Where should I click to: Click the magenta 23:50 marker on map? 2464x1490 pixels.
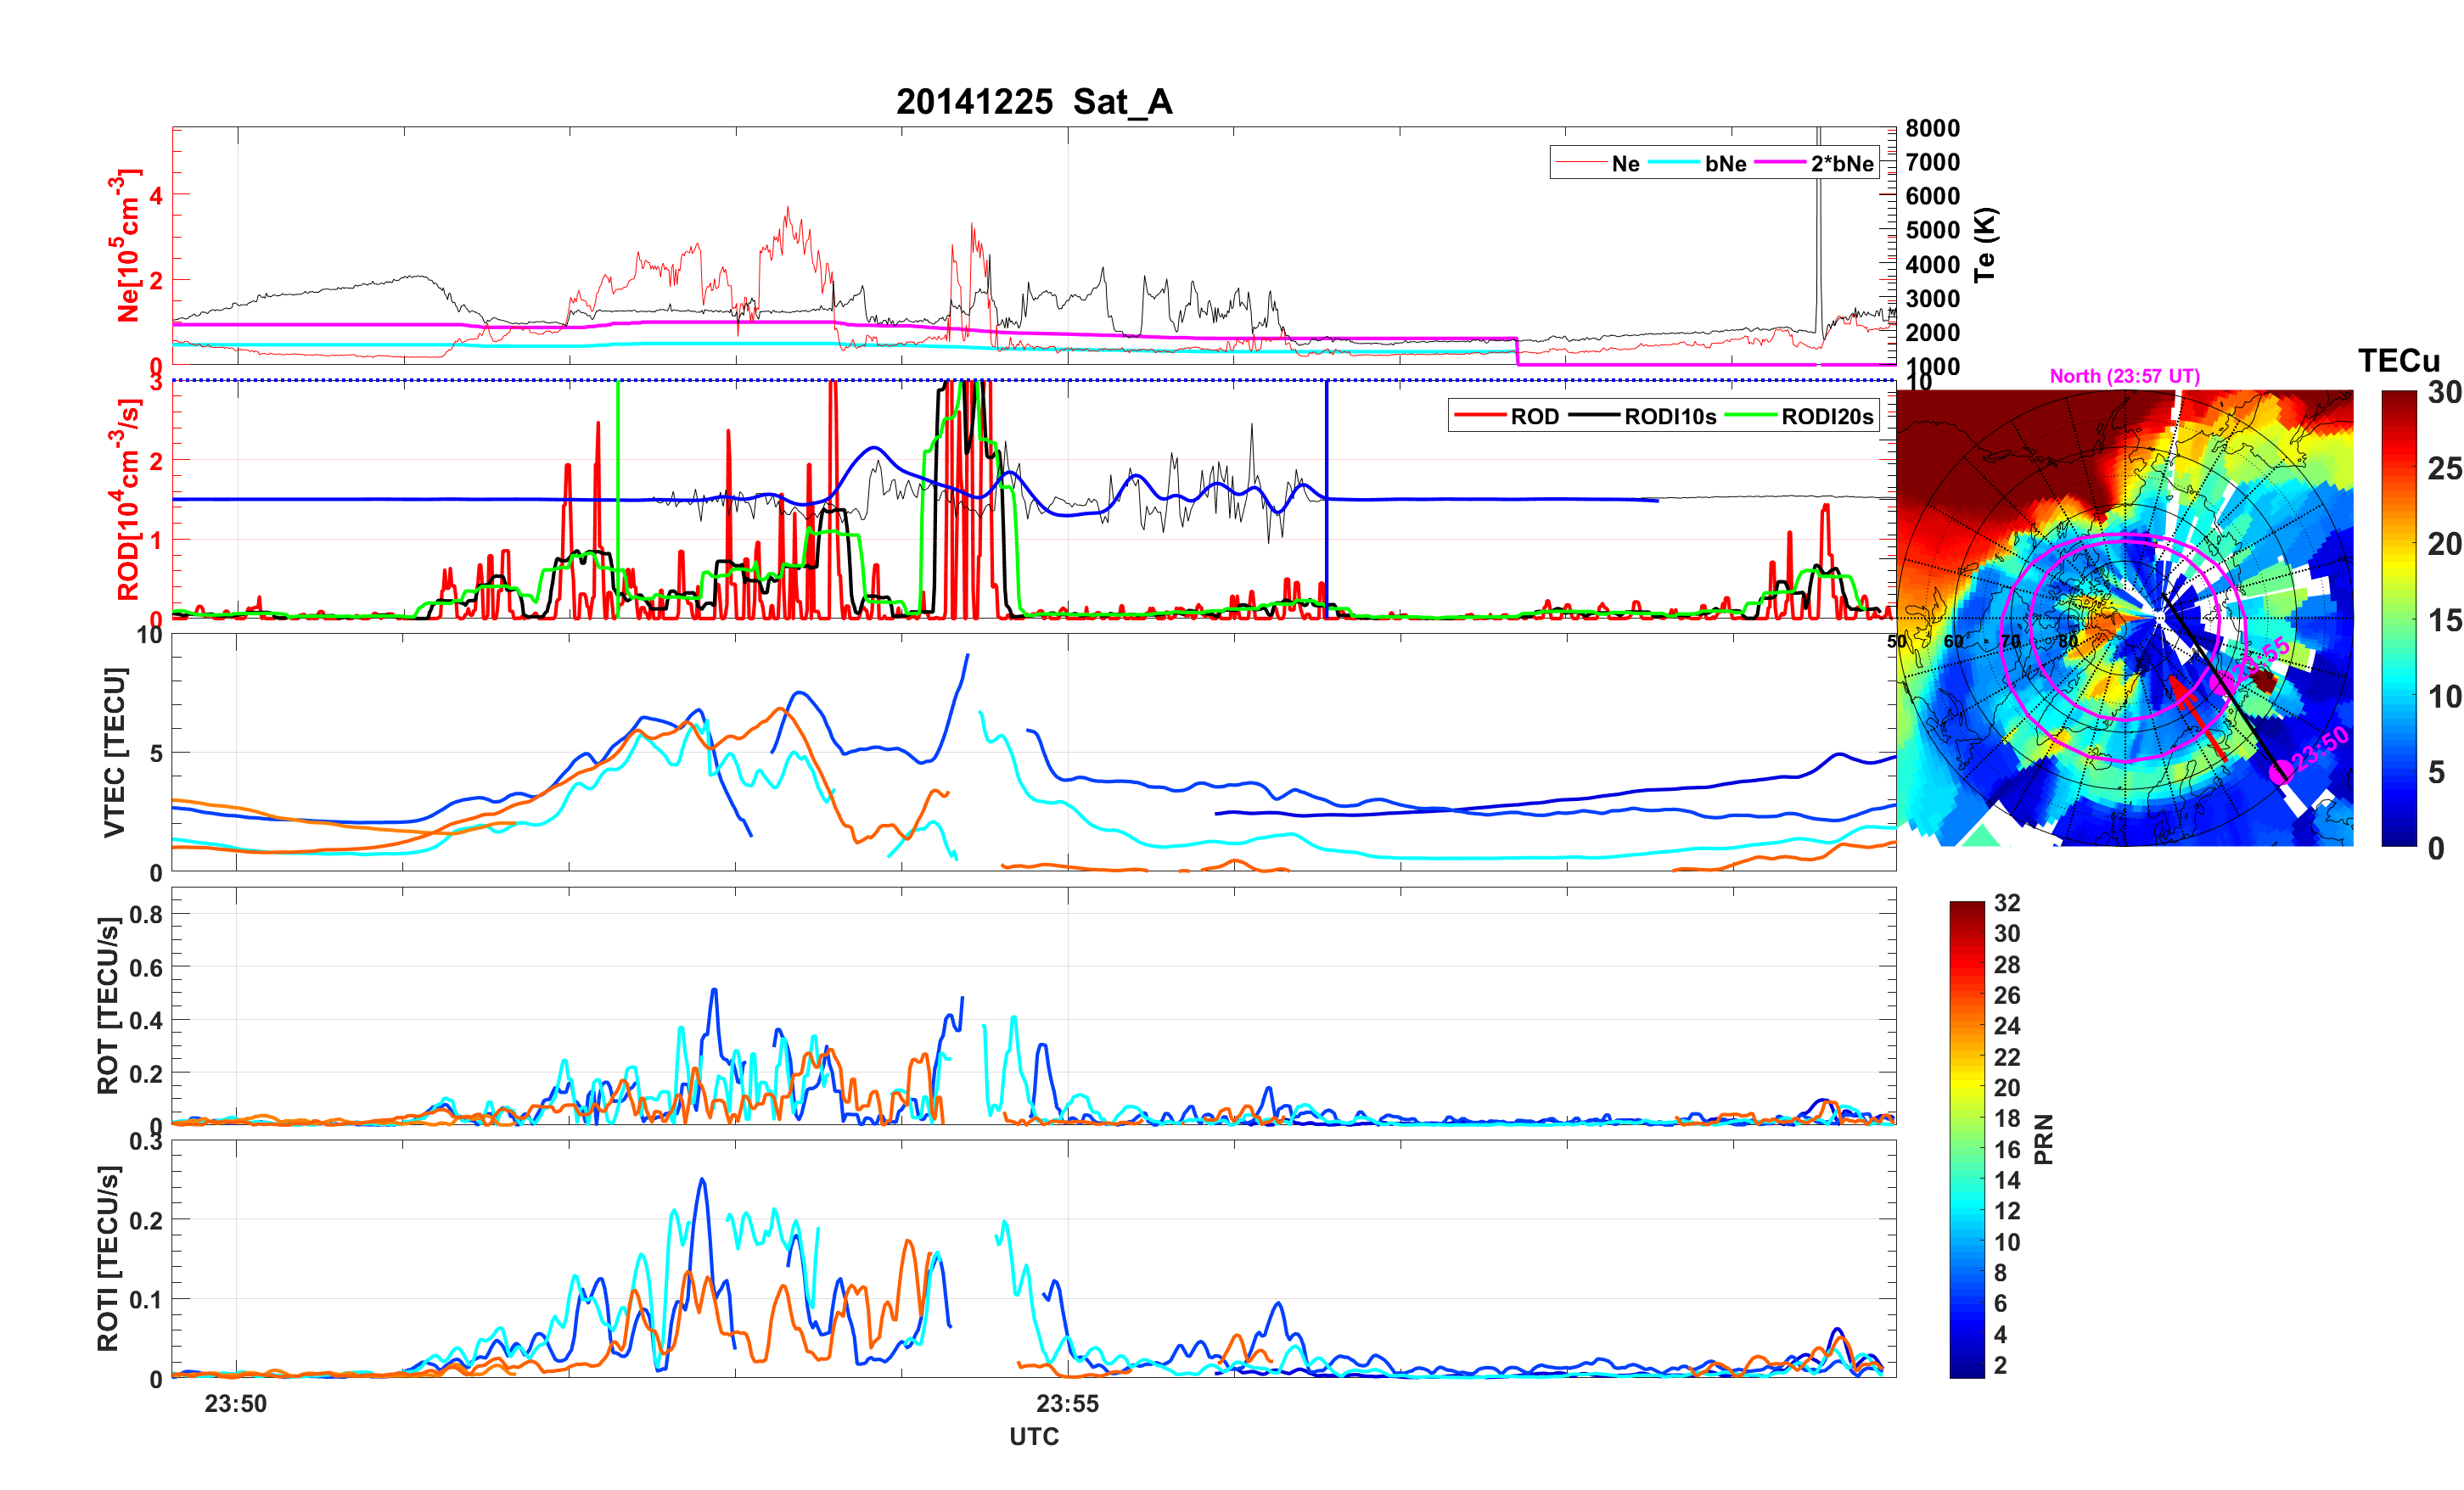(2281, 771)
